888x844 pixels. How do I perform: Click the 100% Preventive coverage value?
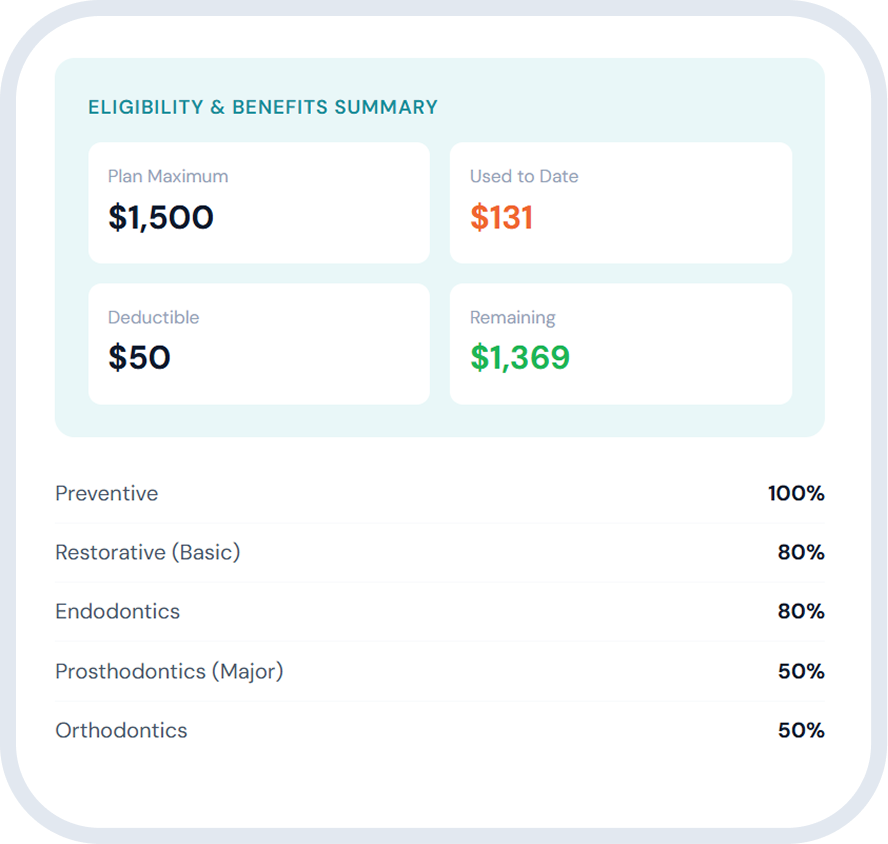pyautogui.click(x=796, y=493)
